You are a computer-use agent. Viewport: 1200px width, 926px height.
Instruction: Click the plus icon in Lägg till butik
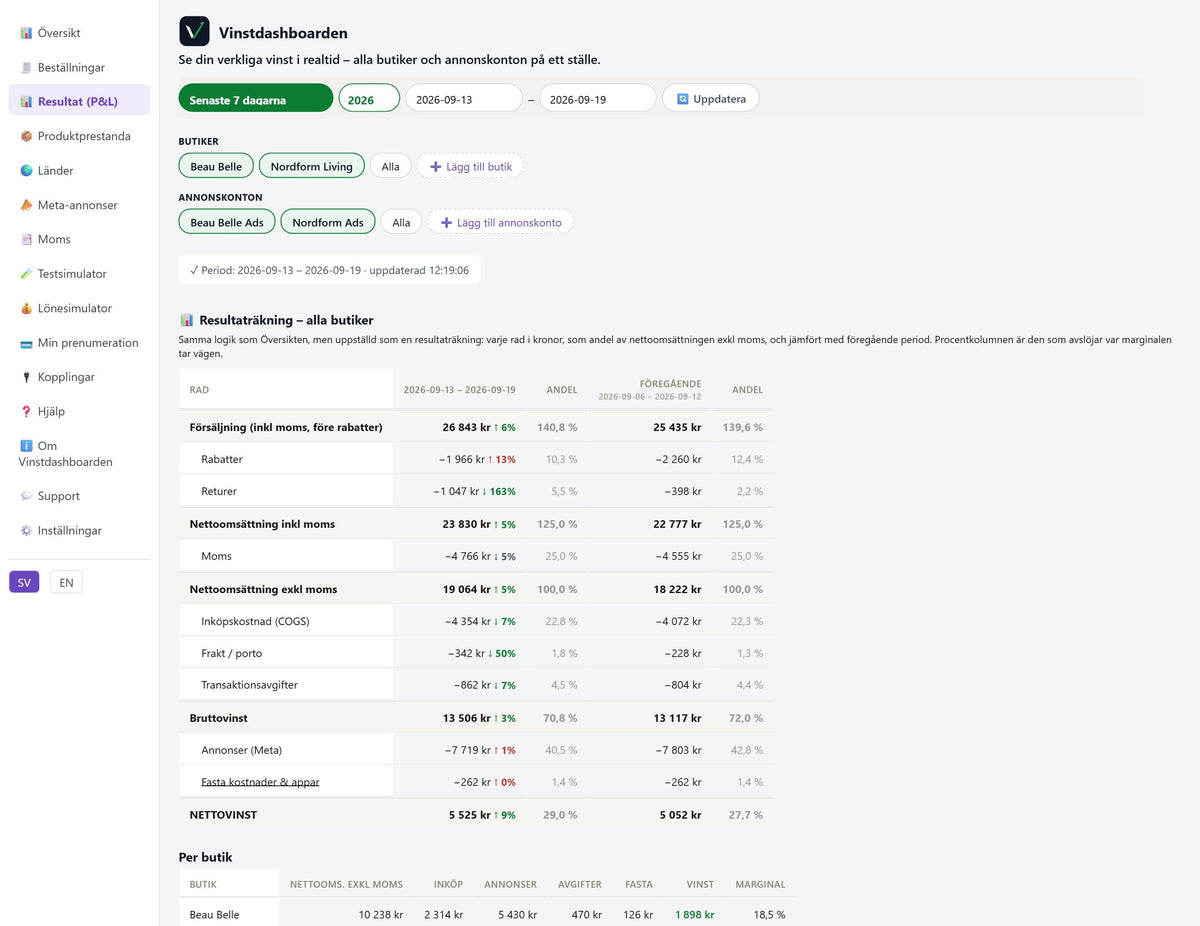pos(435,167)
